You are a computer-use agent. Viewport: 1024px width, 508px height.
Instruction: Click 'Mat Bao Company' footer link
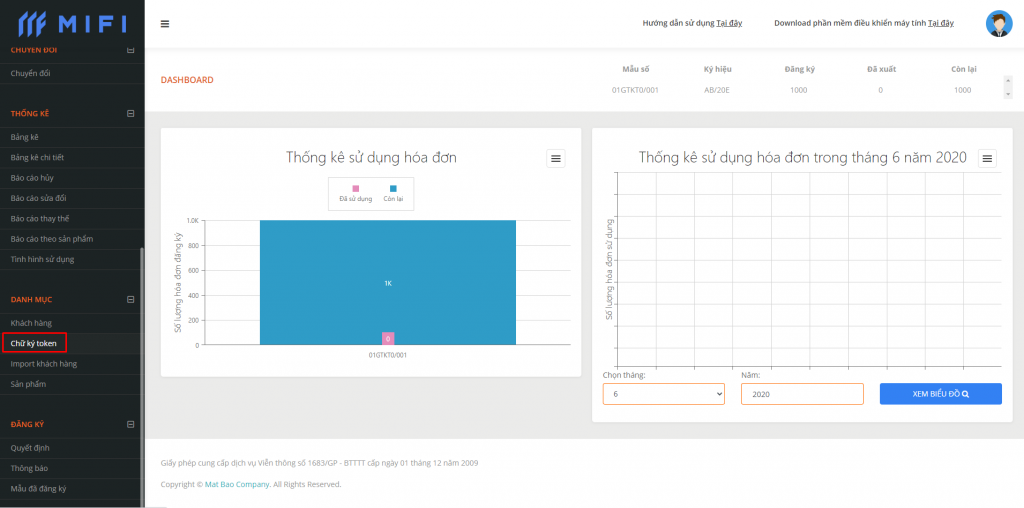237,484
